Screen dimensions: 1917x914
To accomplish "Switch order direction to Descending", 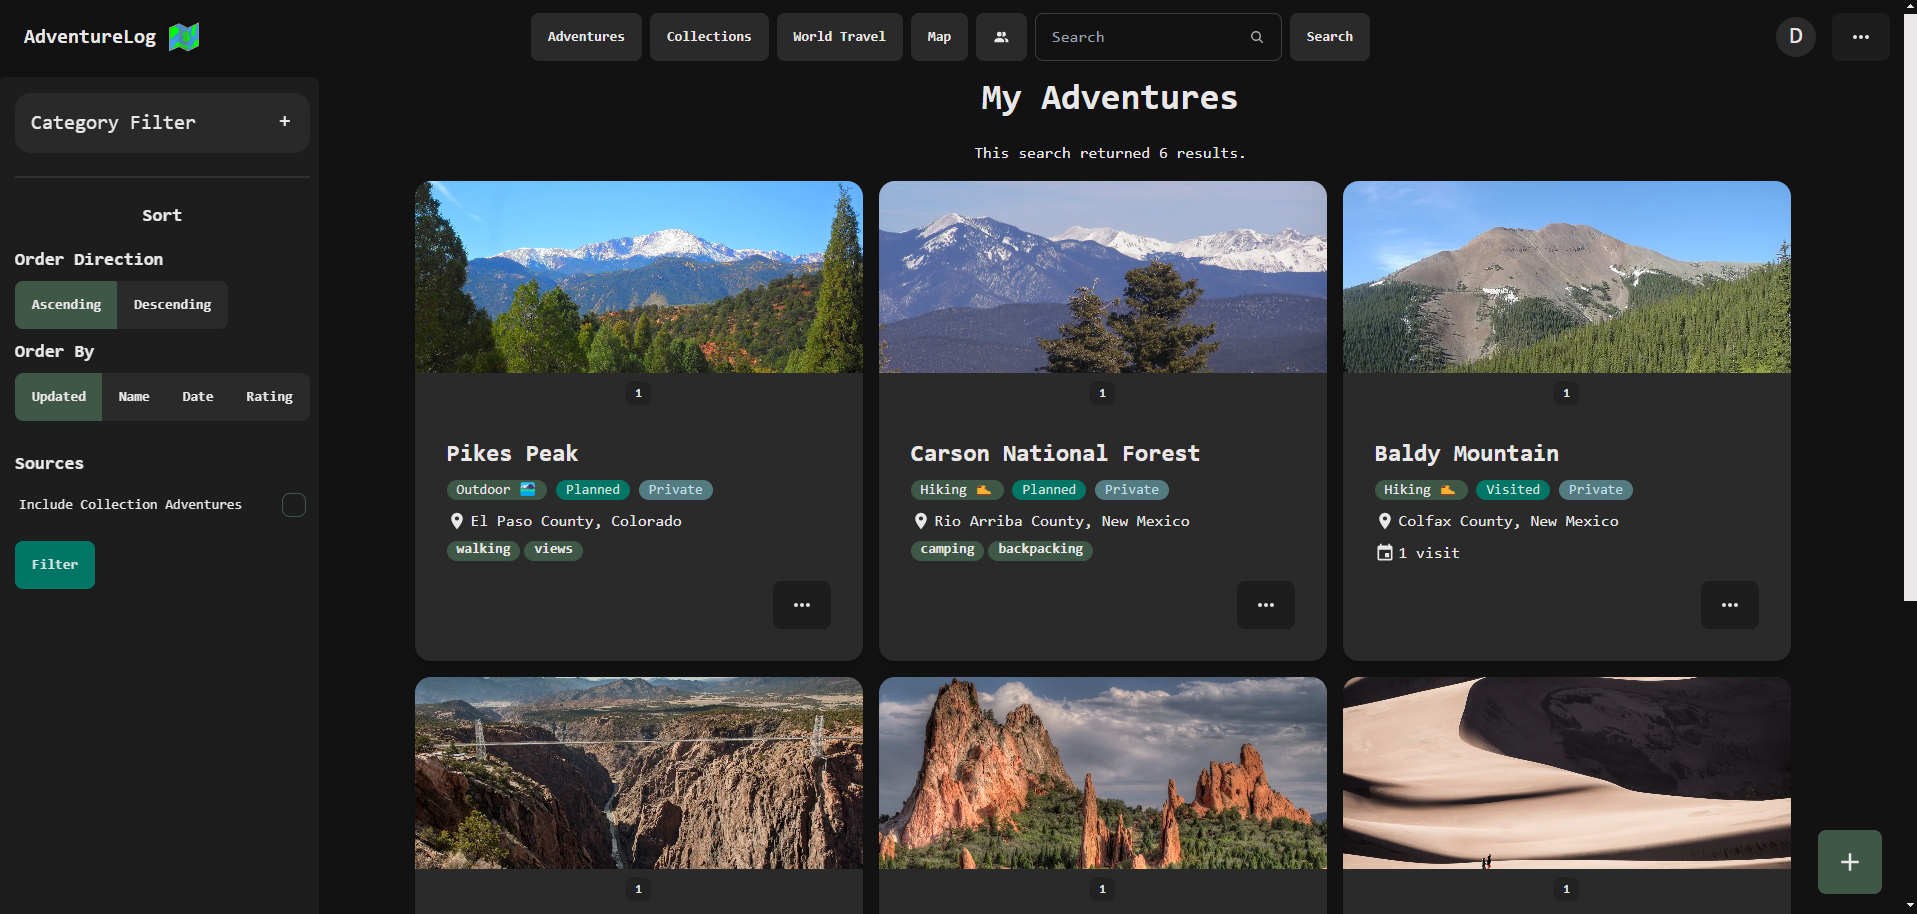I will click(x=172, y=304).
